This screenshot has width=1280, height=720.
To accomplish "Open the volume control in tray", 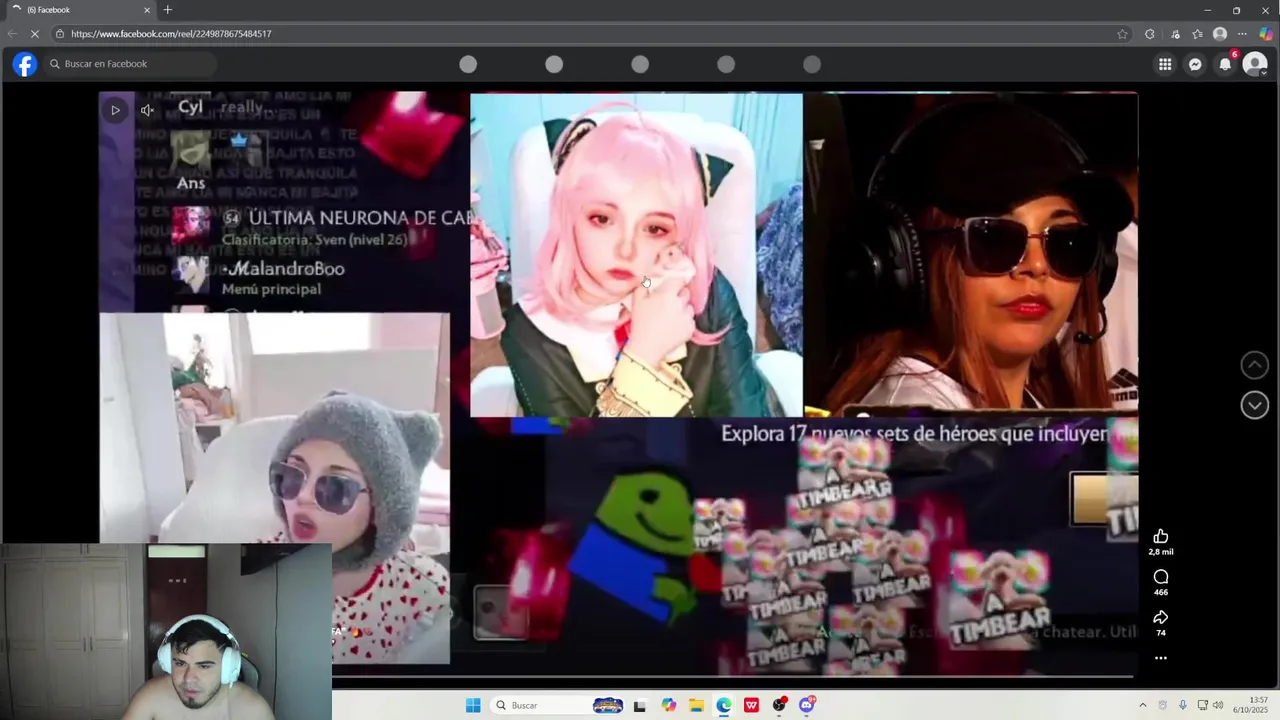I will coord(1218,705).
